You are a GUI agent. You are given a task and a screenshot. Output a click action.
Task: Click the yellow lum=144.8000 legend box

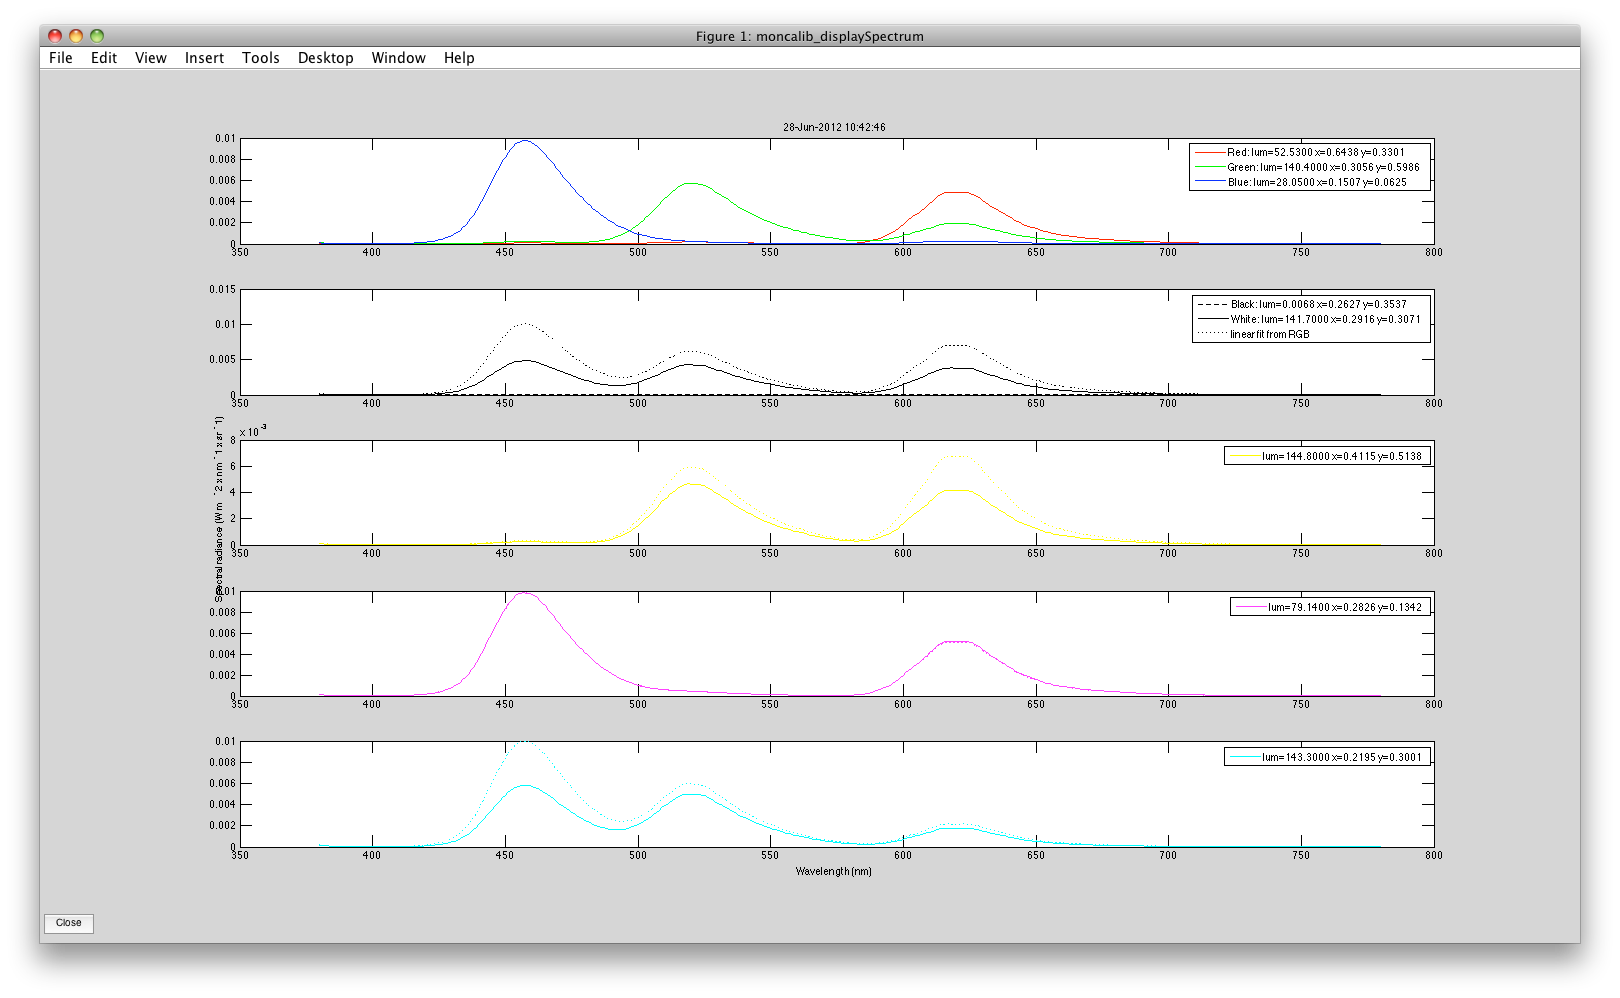click(1327, 456)
